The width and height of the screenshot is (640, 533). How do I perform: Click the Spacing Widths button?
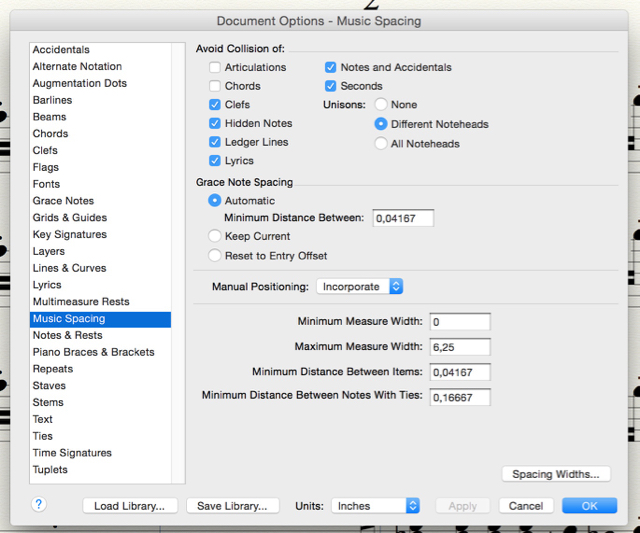pyautogui.click(x=555, y=474)
